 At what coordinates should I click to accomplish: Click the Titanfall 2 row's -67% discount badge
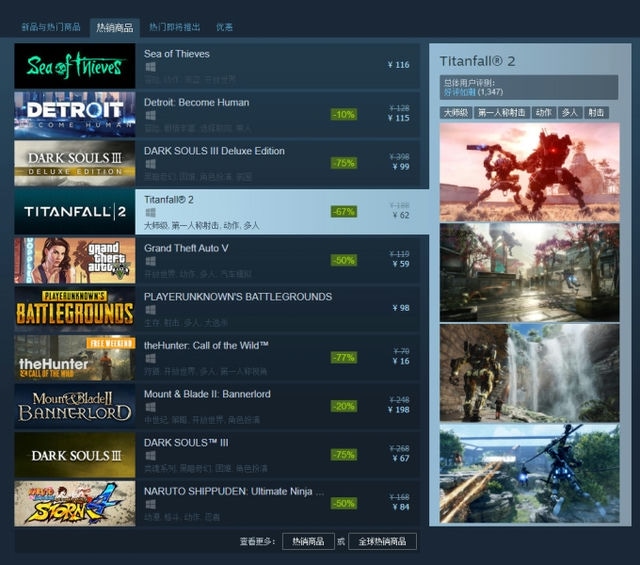pyautogui.click(x=343, y=211)
